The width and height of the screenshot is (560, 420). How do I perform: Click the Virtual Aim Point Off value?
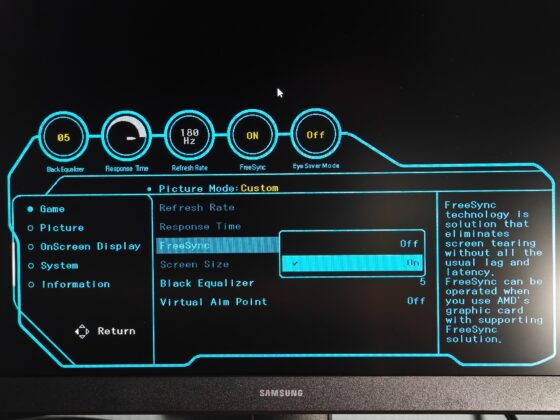[x=416, y=301]
